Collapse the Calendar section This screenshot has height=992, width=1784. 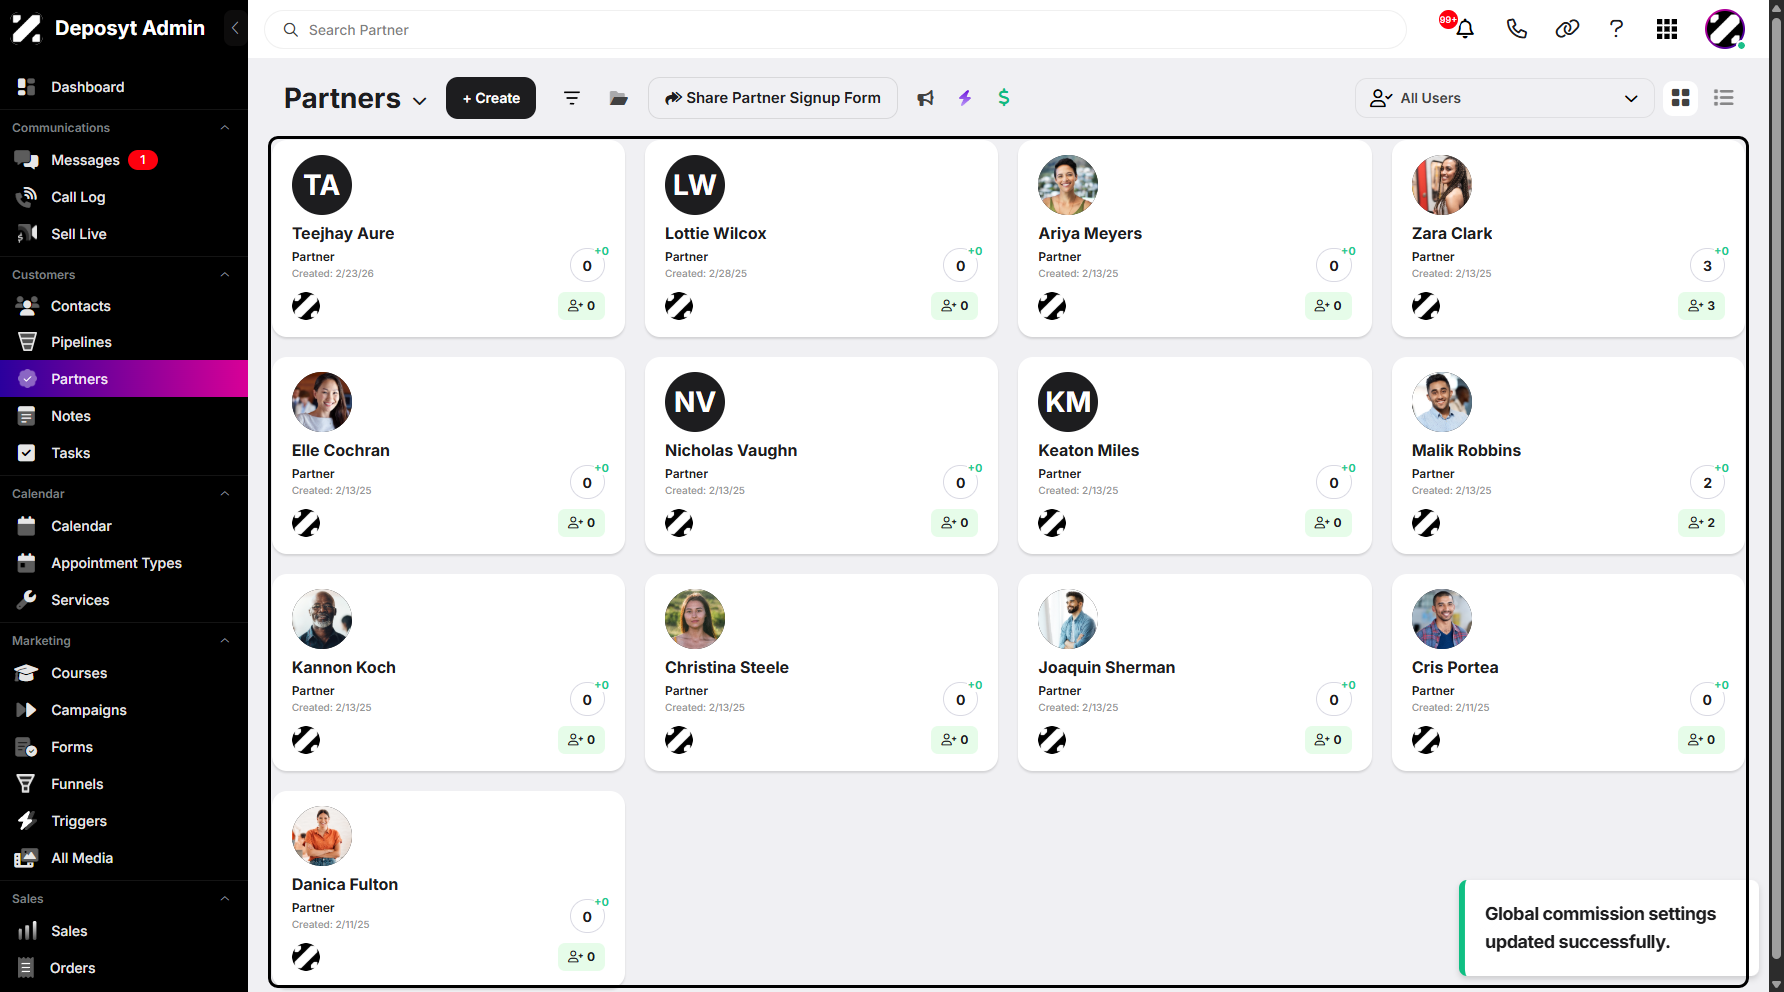tap(225, 494)
